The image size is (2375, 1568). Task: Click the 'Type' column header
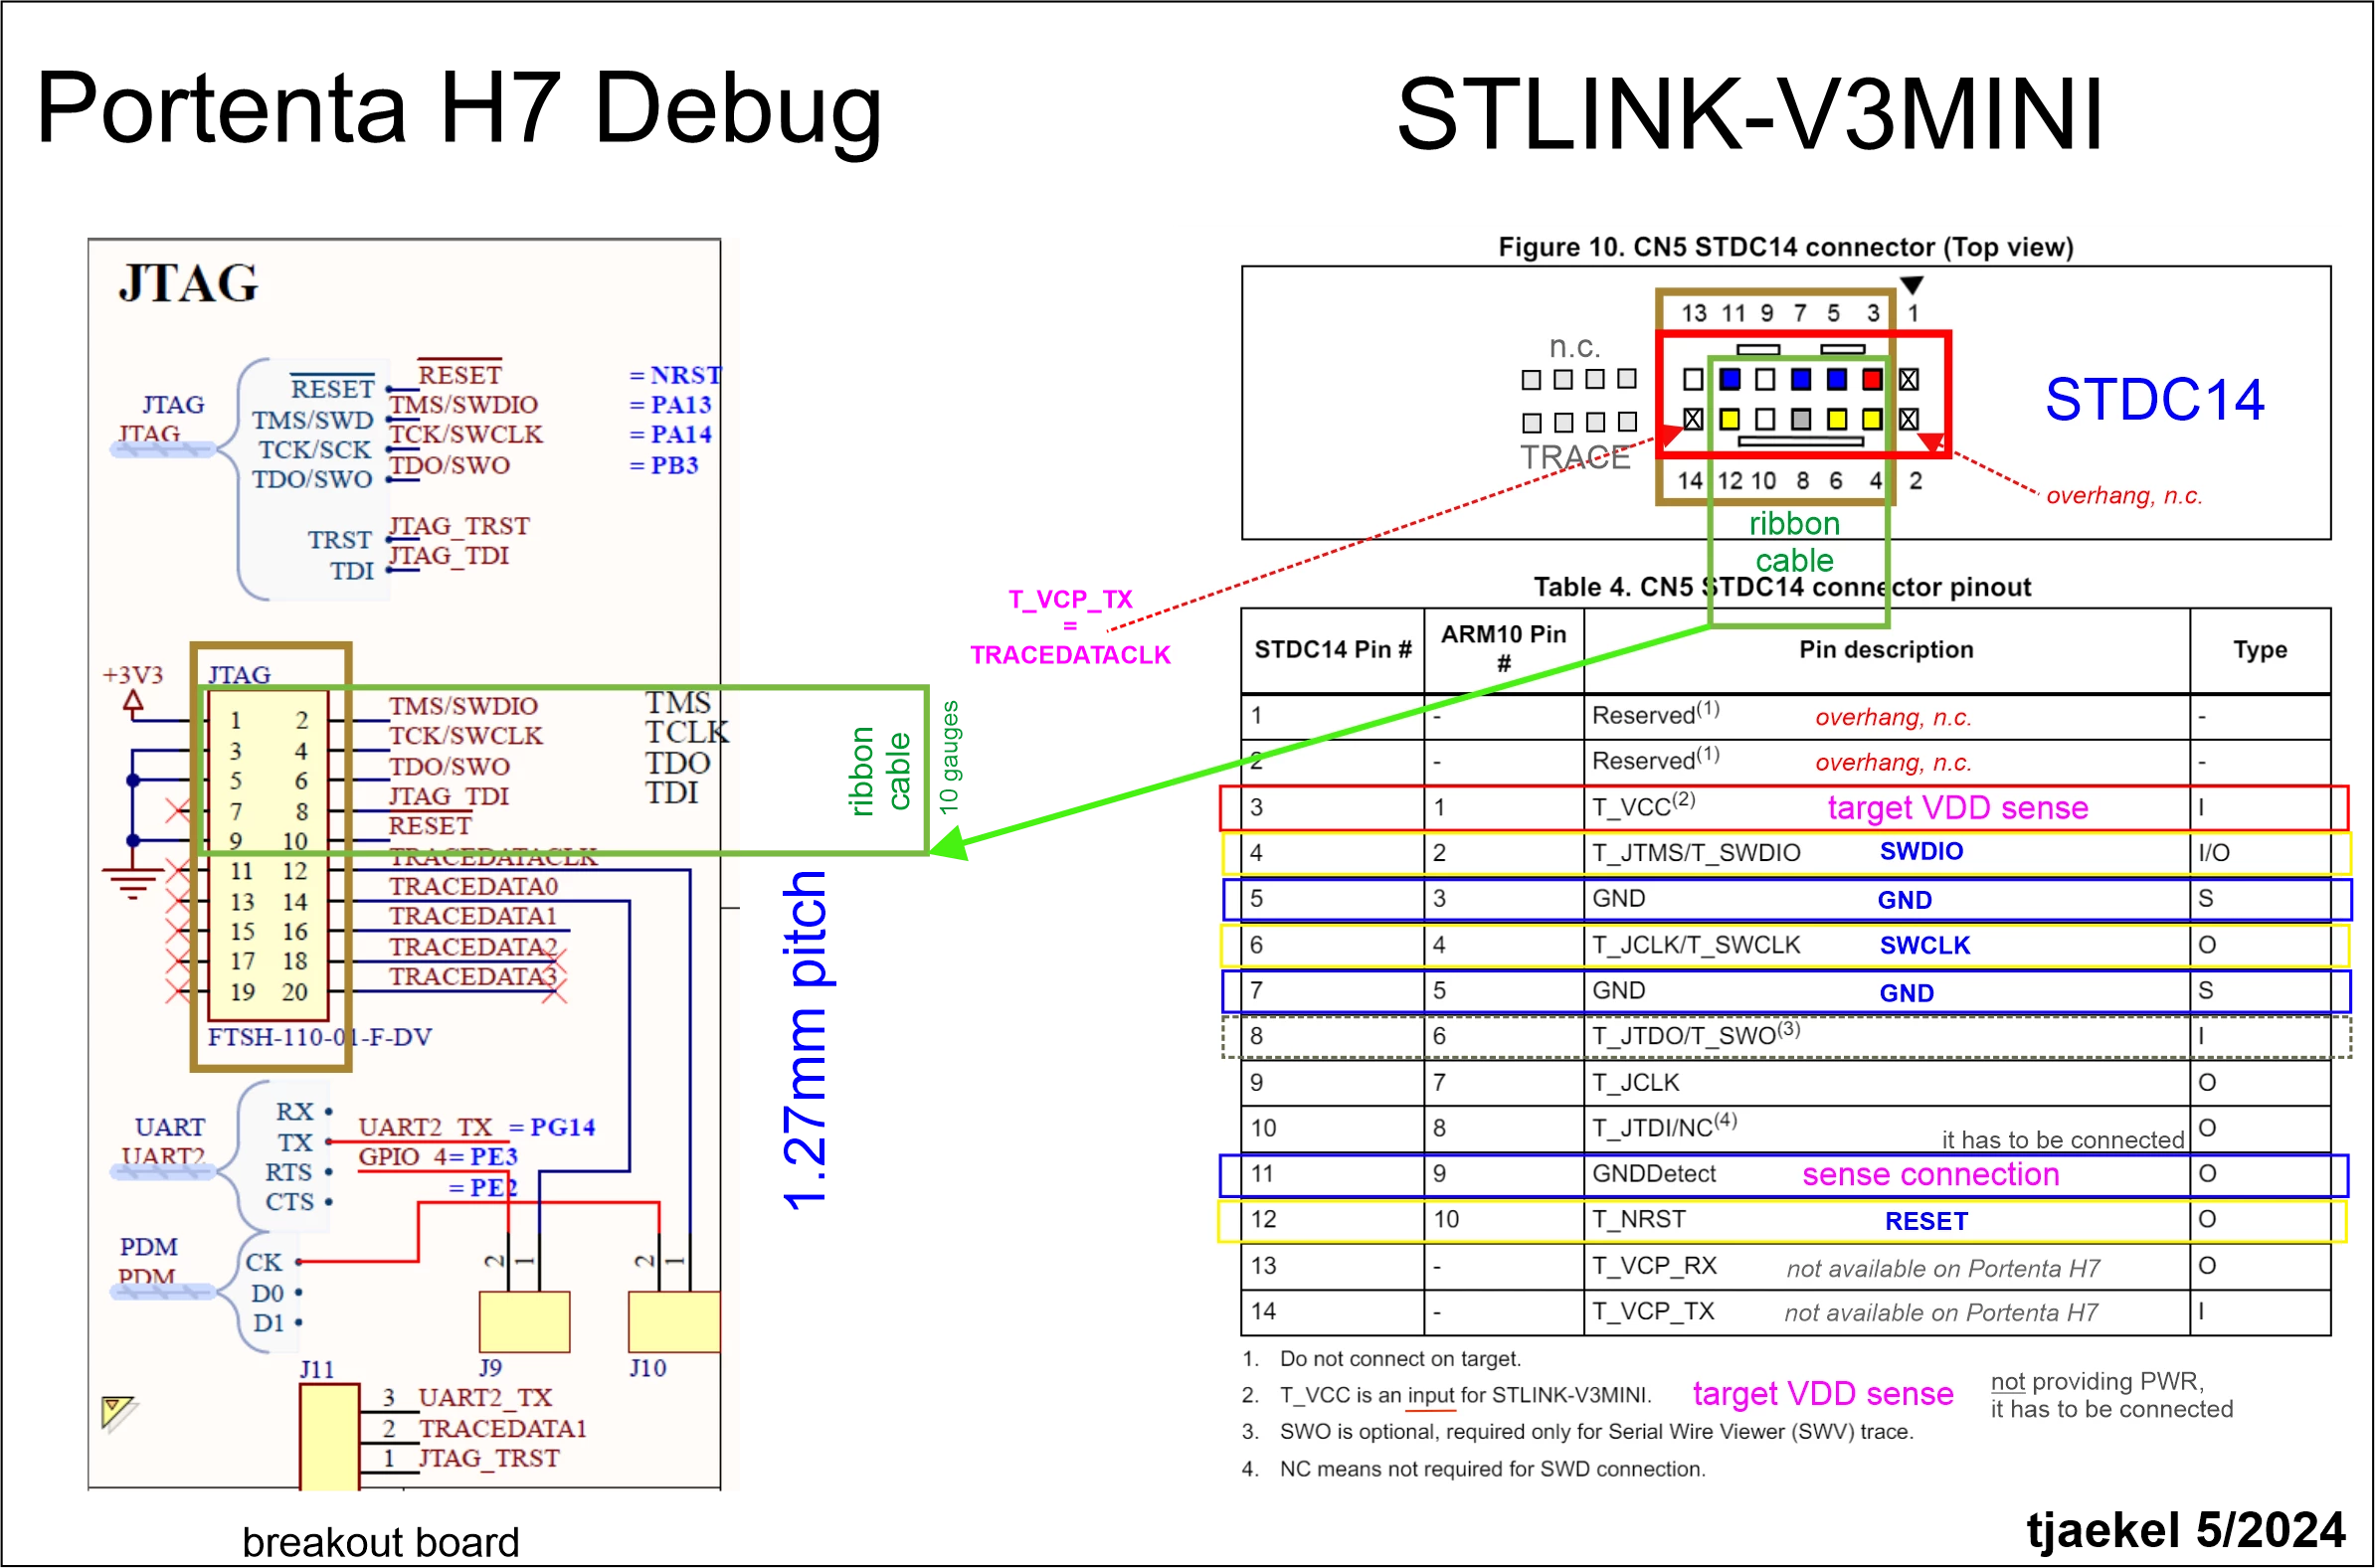click(2260, 650)
